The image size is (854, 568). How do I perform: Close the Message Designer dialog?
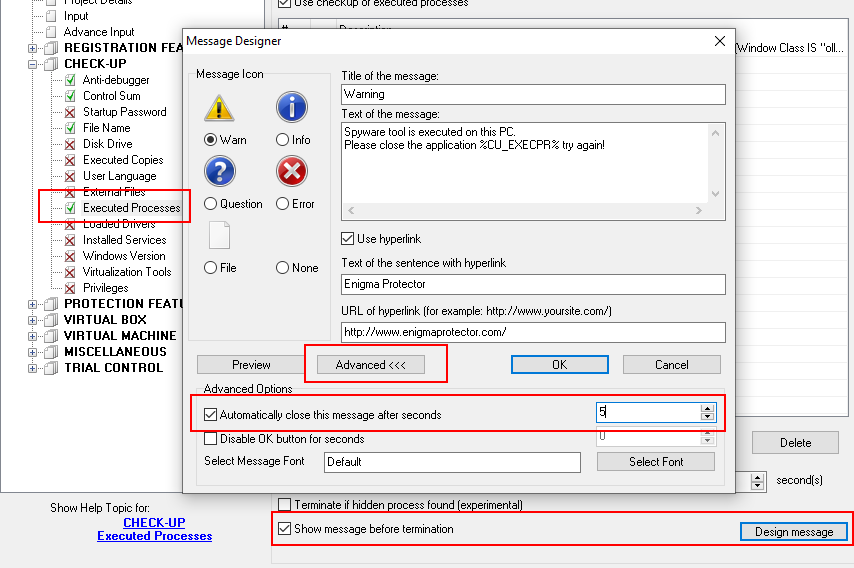(x=719, y=41)
